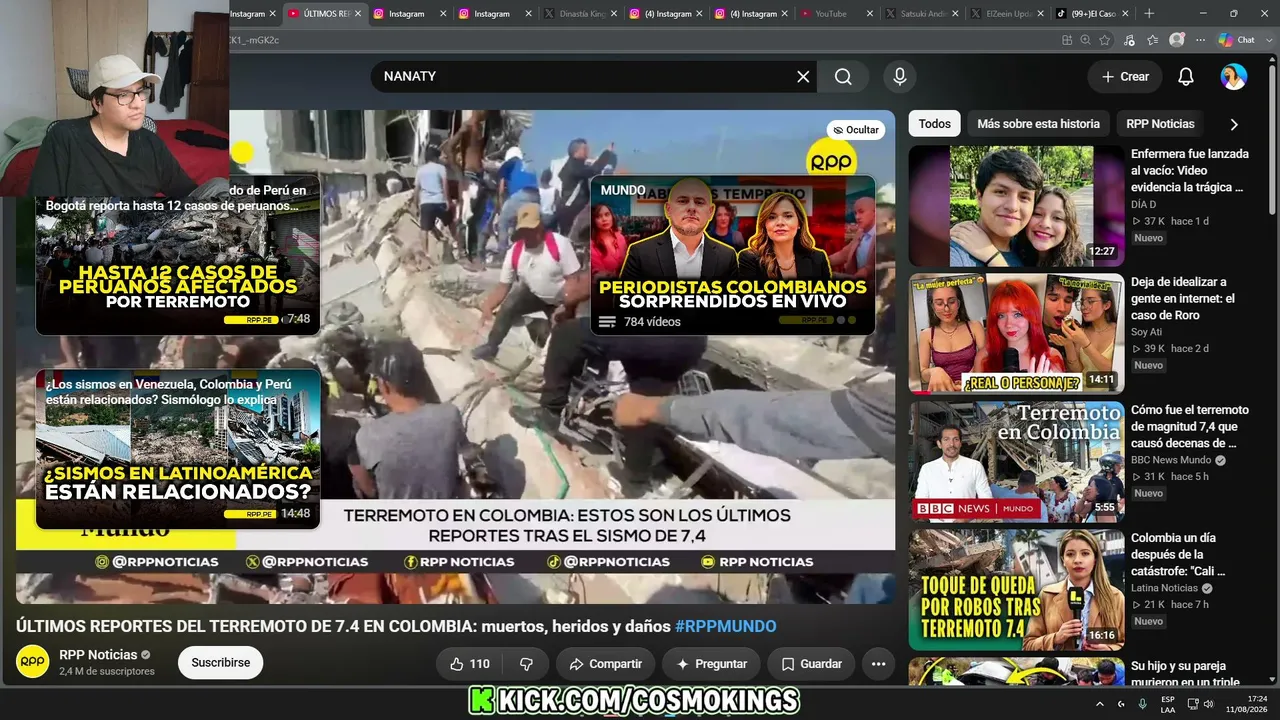Switch to the (99+) El Caso TikTok tab

coord(1091,14)
